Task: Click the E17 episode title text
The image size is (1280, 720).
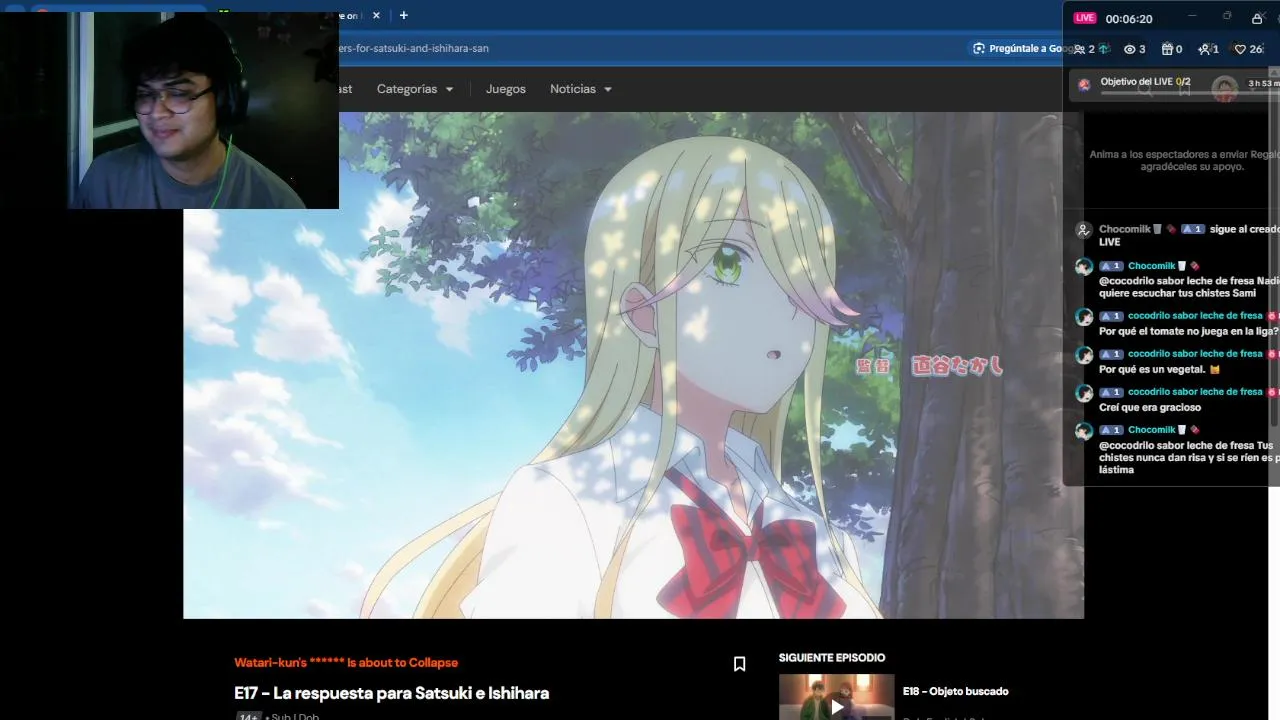Action: 391,693
